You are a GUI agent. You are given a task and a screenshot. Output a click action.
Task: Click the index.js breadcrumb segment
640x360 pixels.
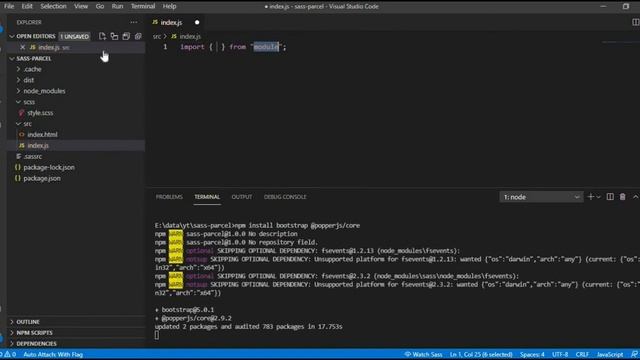point(190,36)
